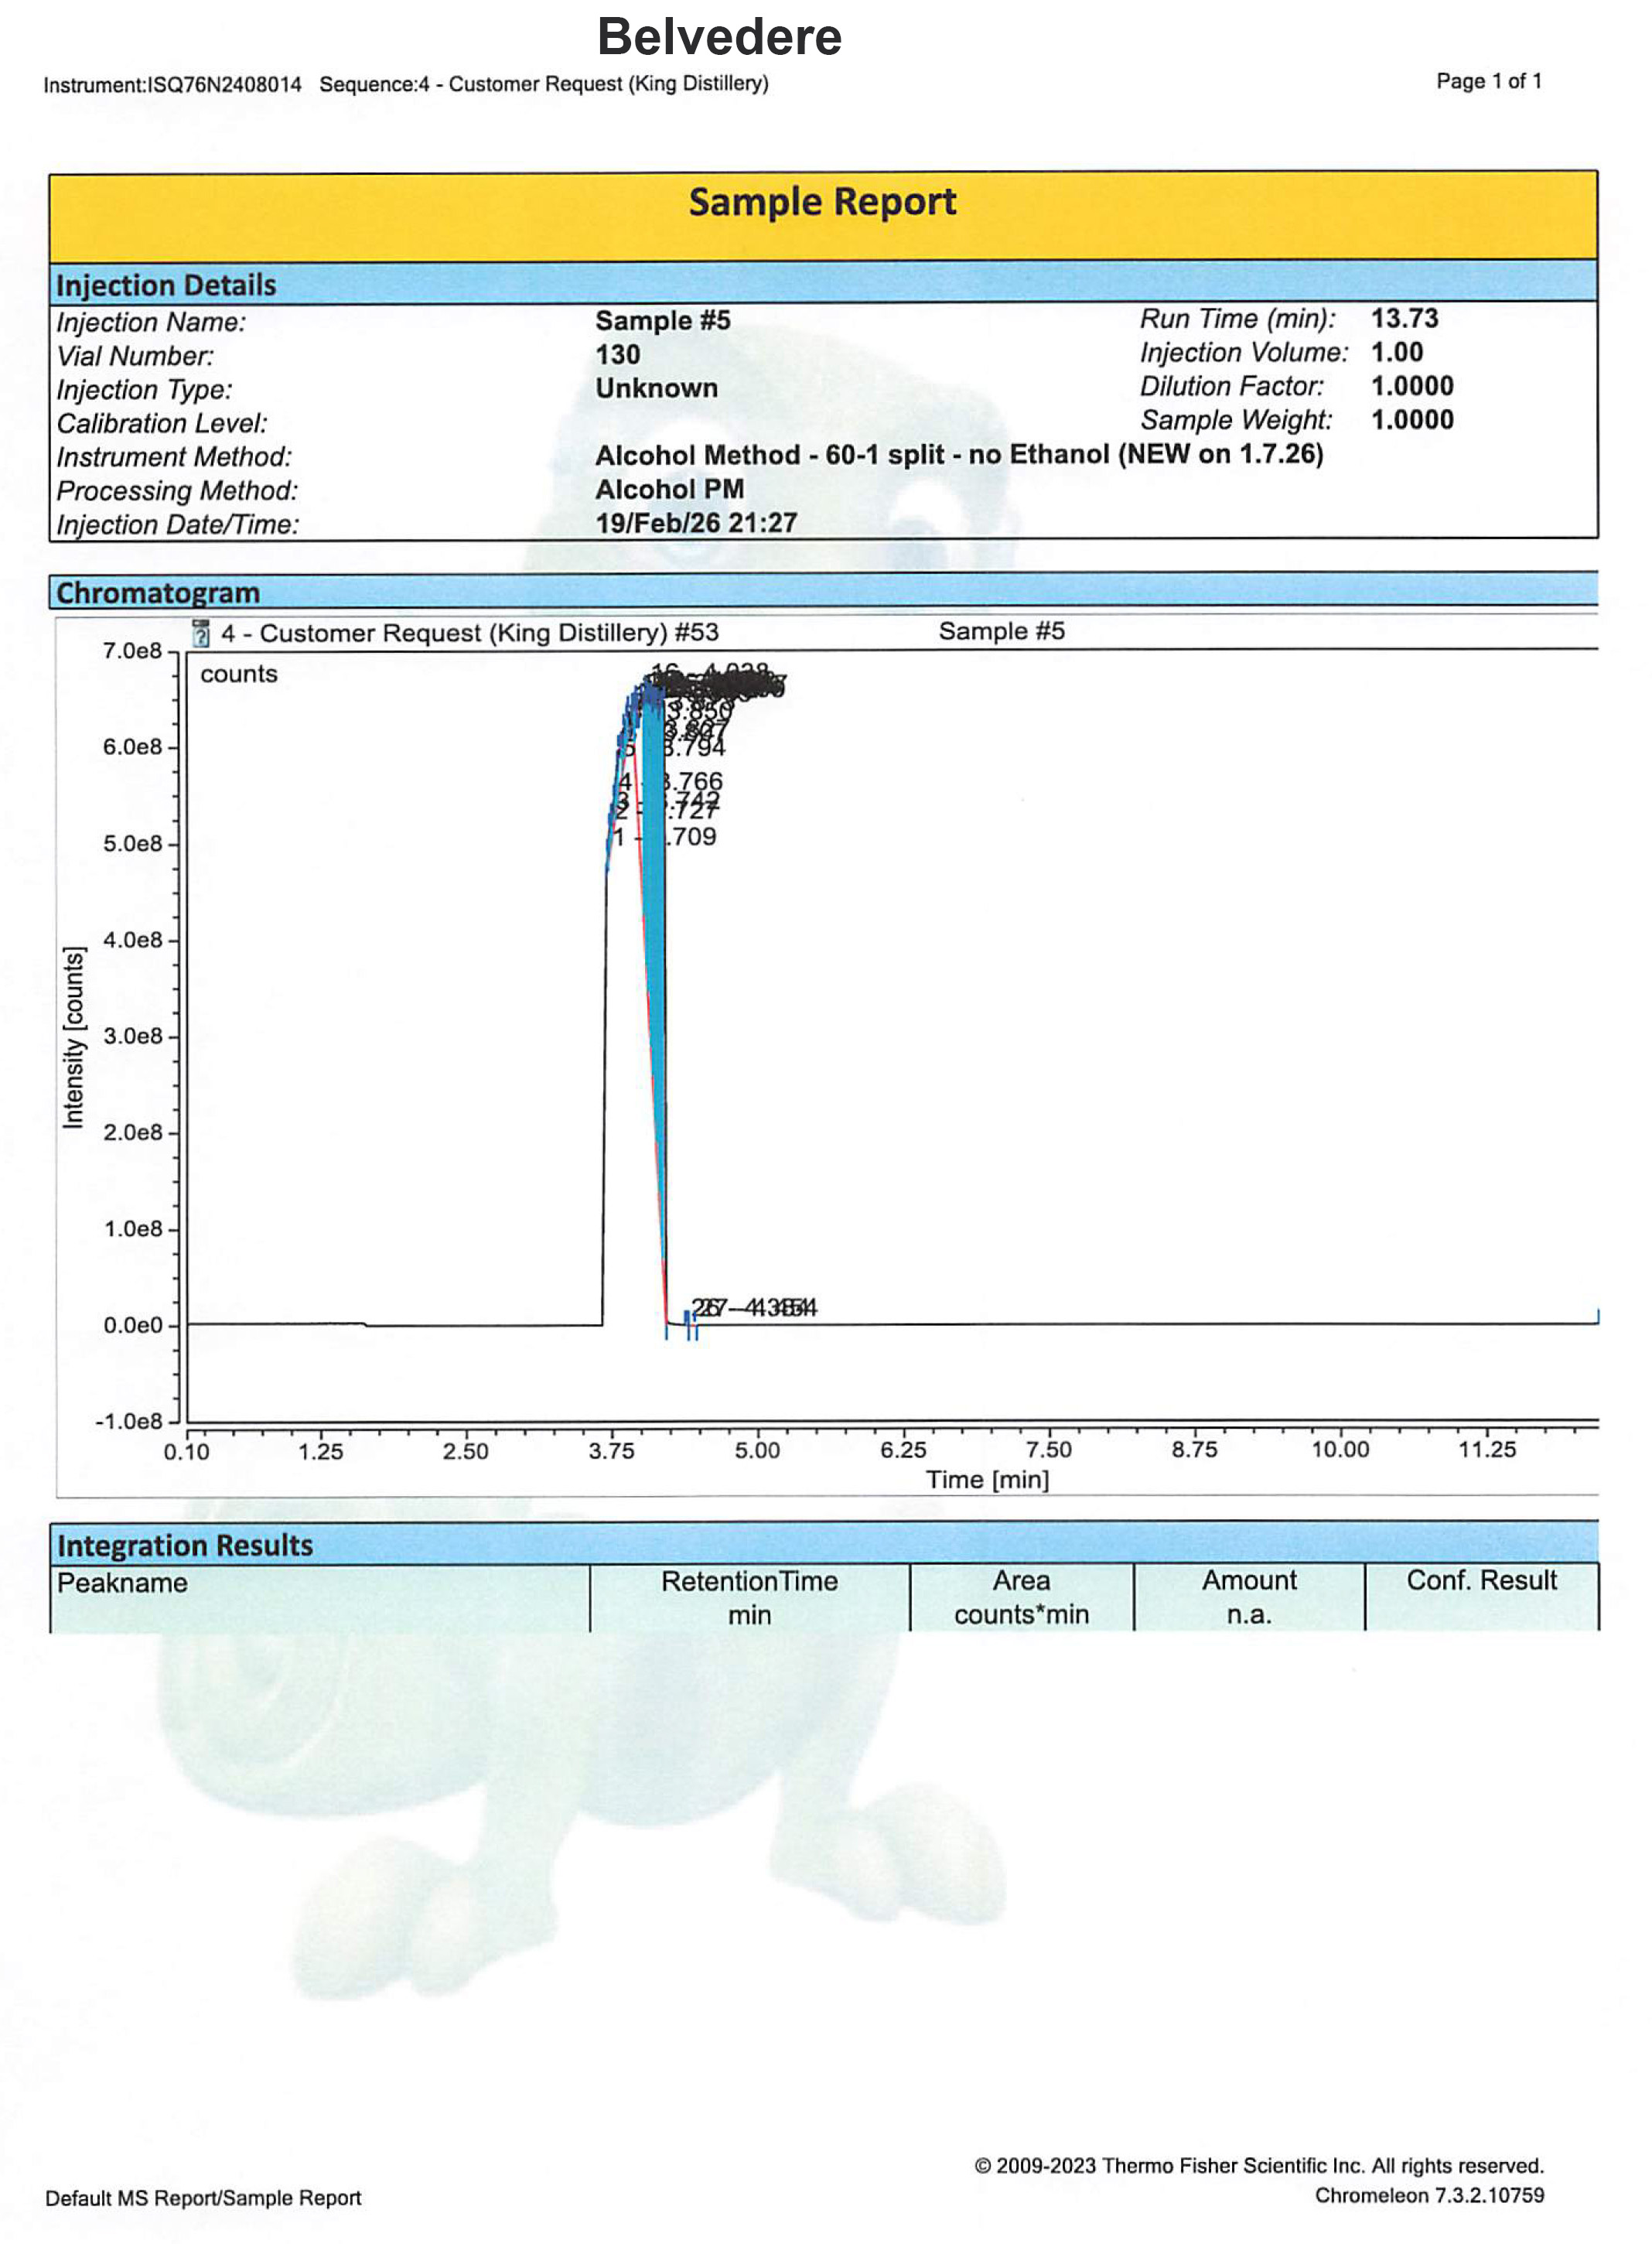Click the 'Instrument:ISQ76N2408014' header text

[x=172, y=84]
